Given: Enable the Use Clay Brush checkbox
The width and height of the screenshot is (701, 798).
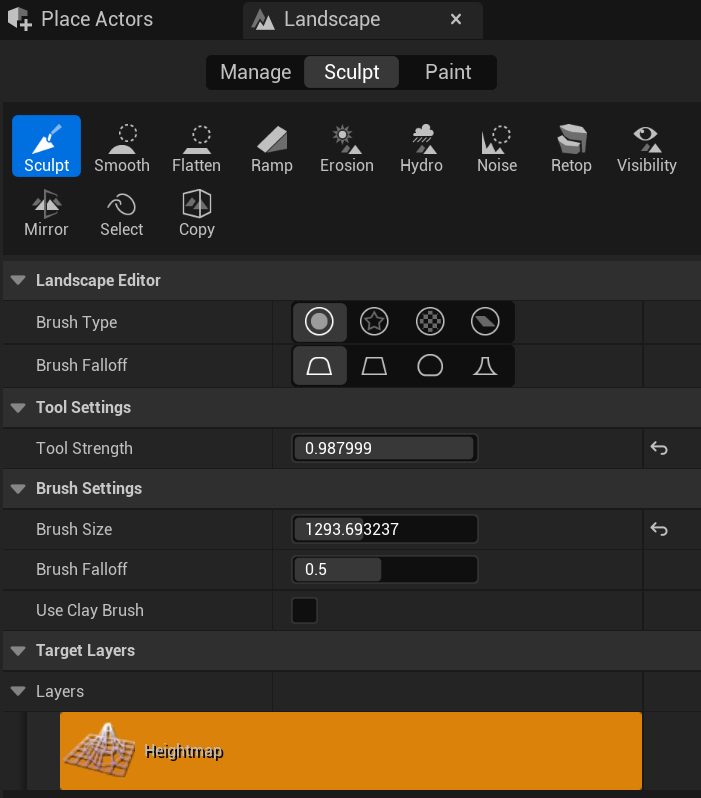Looking at the screenshot, I should (x=304, y=610).
